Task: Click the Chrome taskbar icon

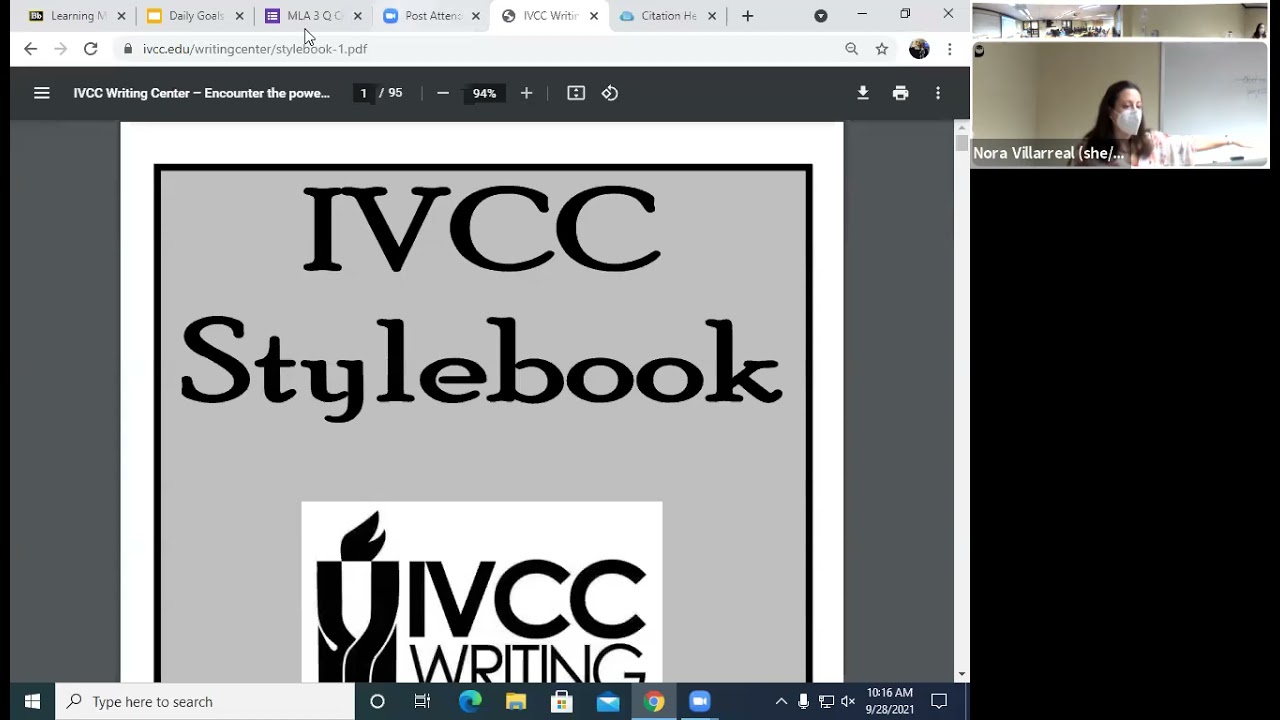Action: point(653,701)
